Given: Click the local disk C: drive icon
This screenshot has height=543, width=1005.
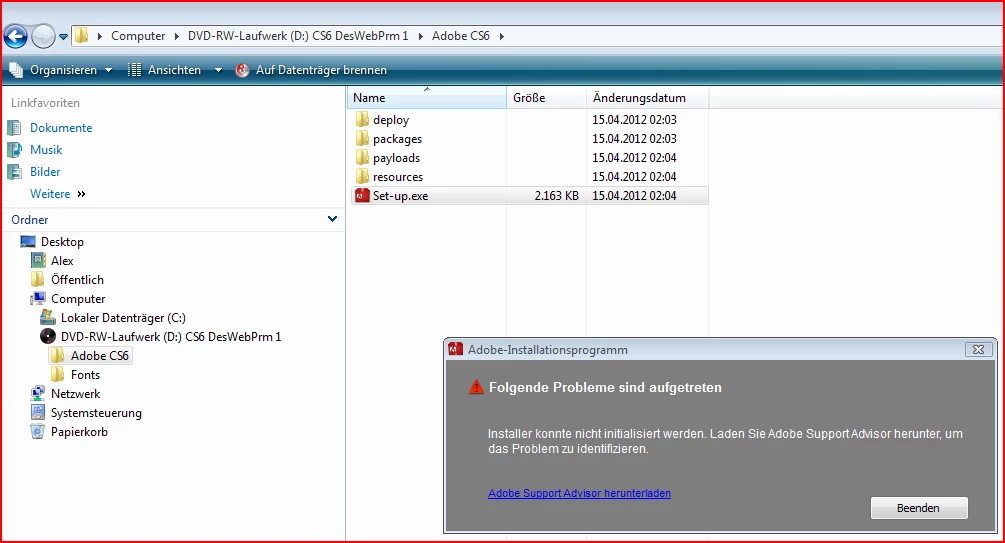Looking at the screenshot, I should click(x=48, y=317).
